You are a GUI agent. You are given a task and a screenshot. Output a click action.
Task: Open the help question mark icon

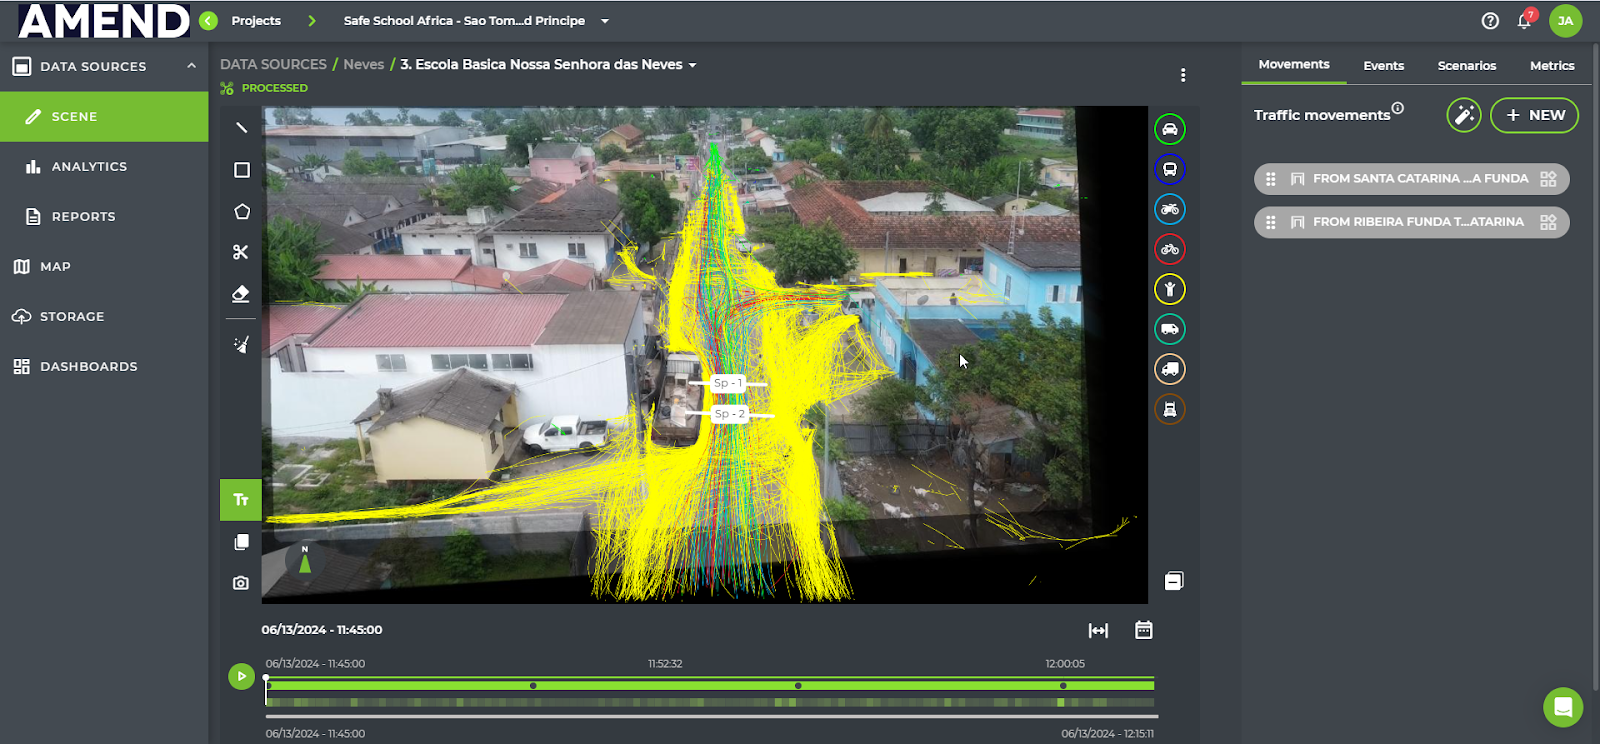point(1490,21)
